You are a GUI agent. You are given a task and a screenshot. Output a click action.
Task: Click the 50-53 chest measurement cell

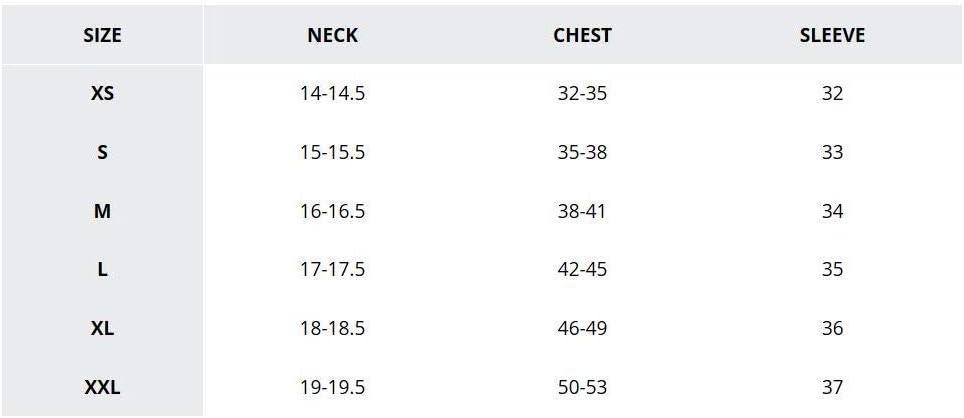[x=582, y=387]
